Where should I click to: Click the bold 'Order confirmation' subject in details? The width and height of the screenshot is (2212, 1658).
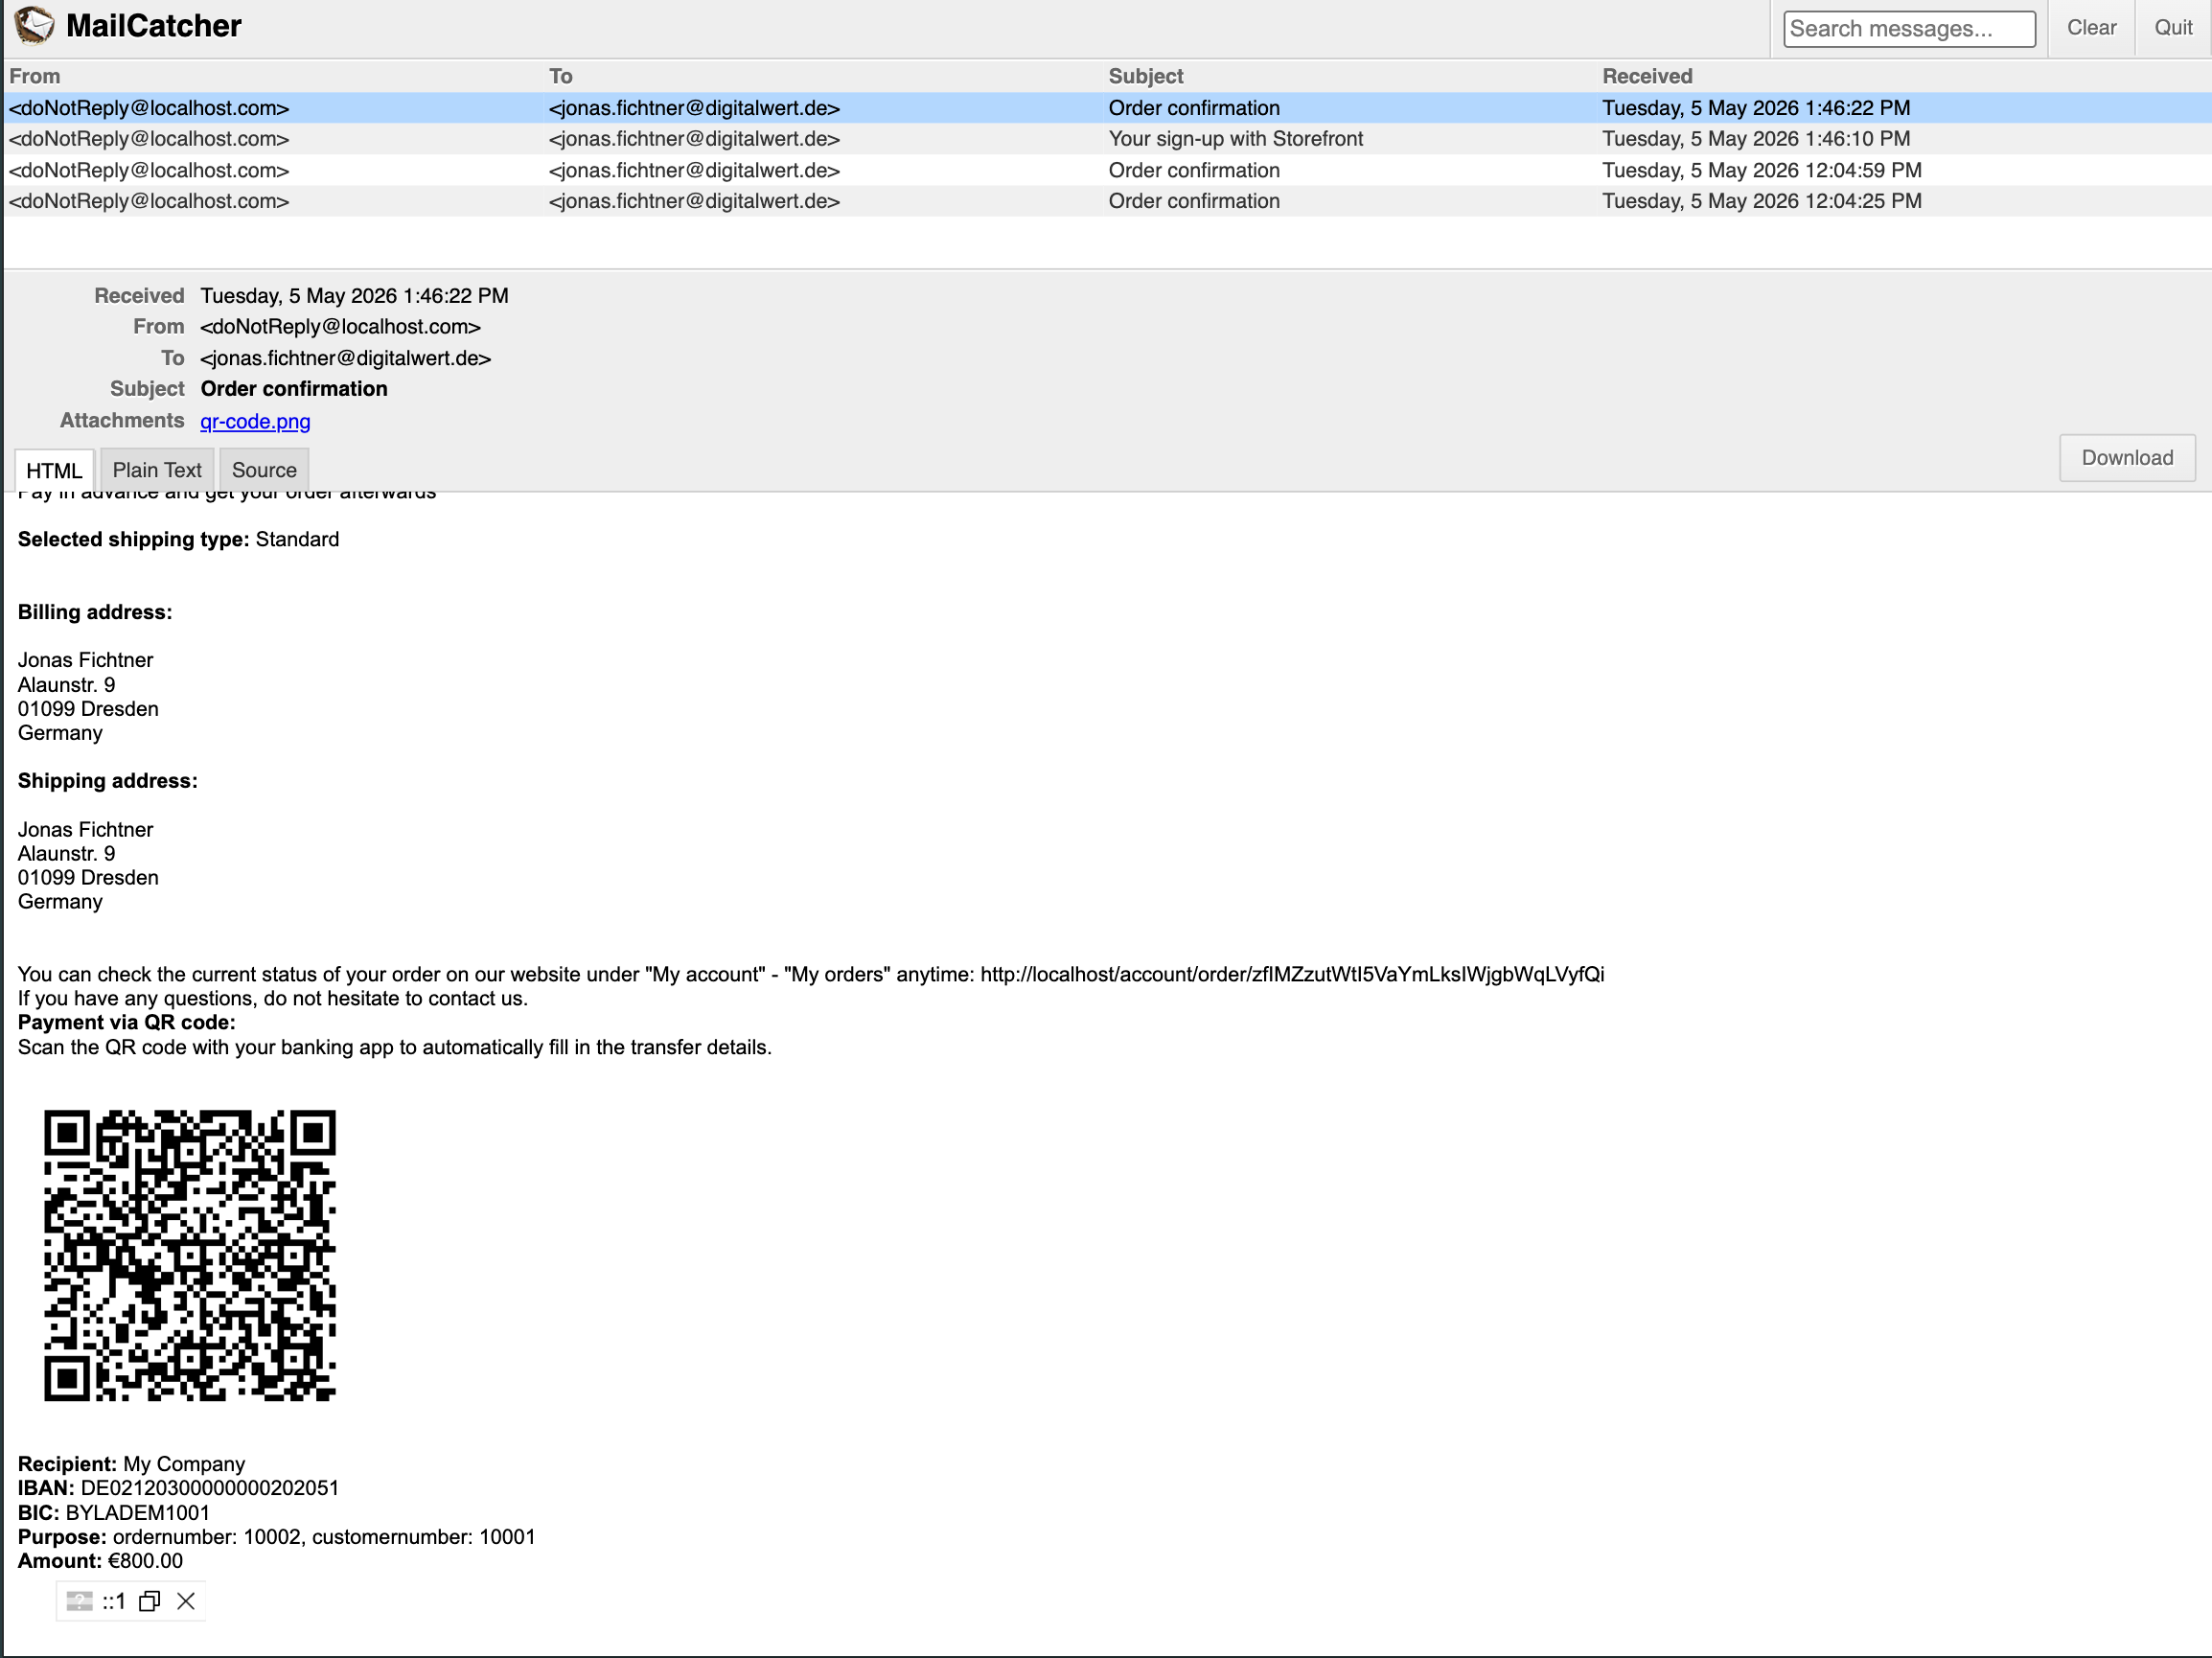[294, 389]
